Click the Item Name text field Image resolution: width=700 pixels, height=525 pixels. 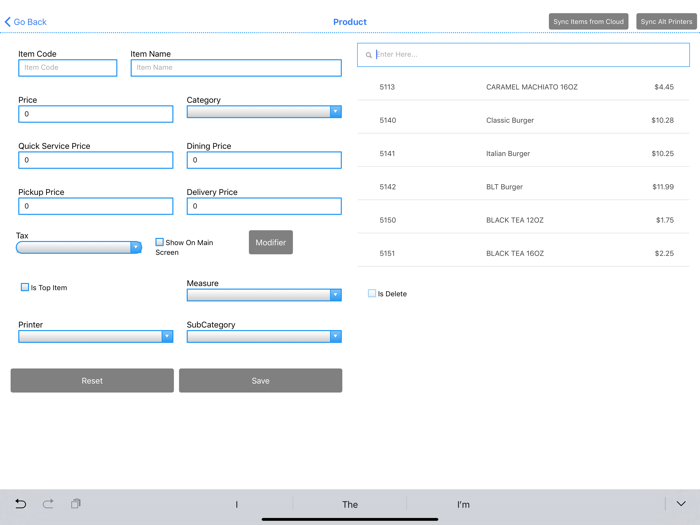click(x=236, y=68)
